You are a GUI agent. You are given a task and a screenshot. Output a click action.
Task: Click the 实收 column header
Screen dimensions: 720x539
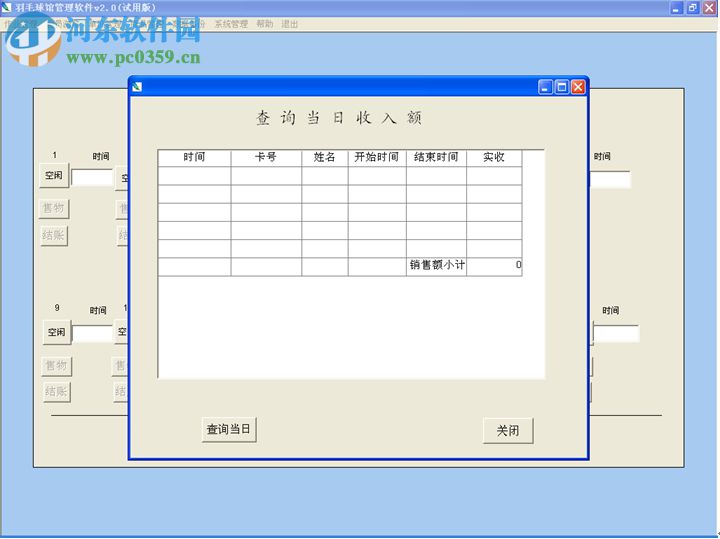(x=494, y=157)
